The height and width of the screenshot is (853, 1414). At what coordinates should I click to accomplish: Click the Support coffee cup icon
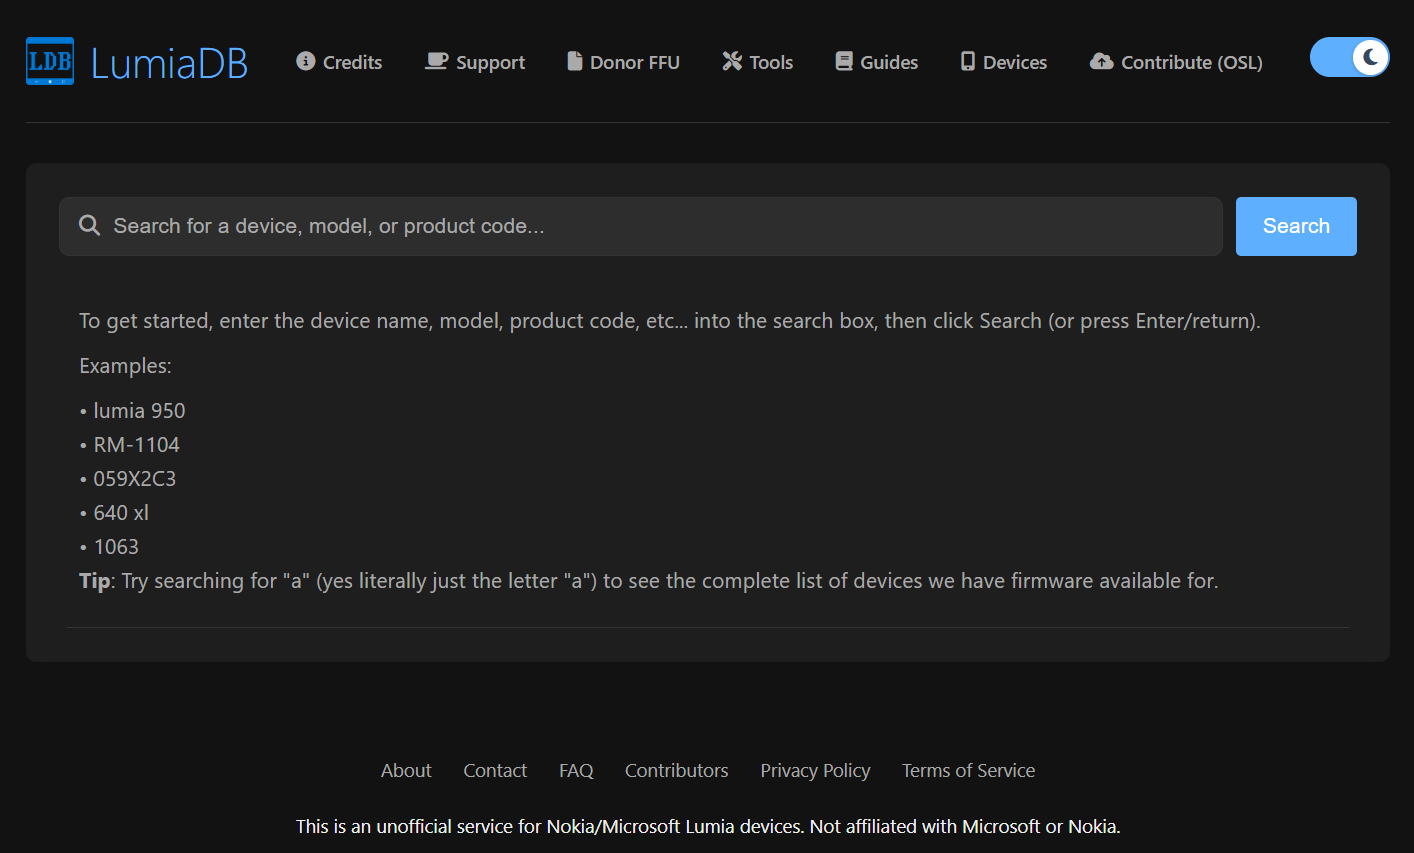pyautogui.click(x=436, y=61)
